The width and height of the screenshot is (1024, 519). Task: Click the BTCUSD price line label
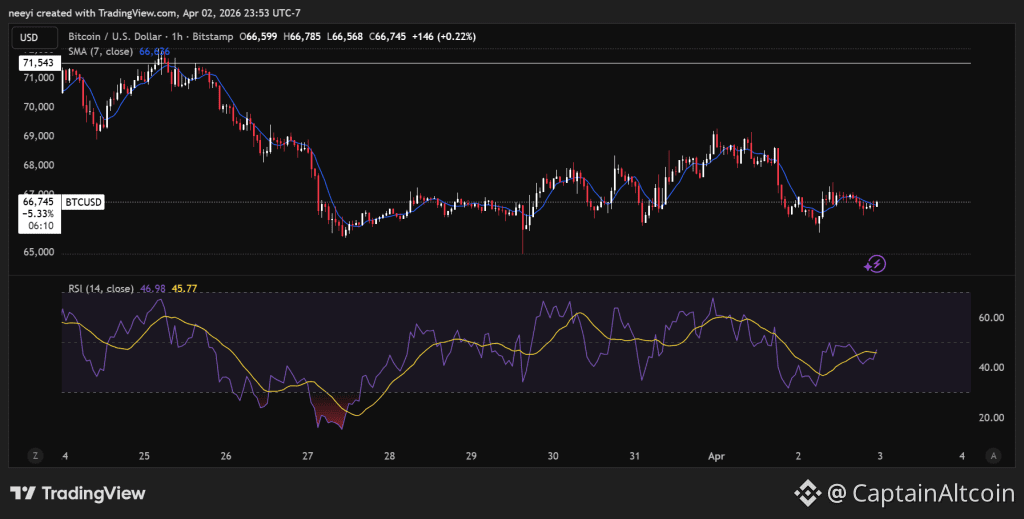pyautogui.click(x=84, y=202)
